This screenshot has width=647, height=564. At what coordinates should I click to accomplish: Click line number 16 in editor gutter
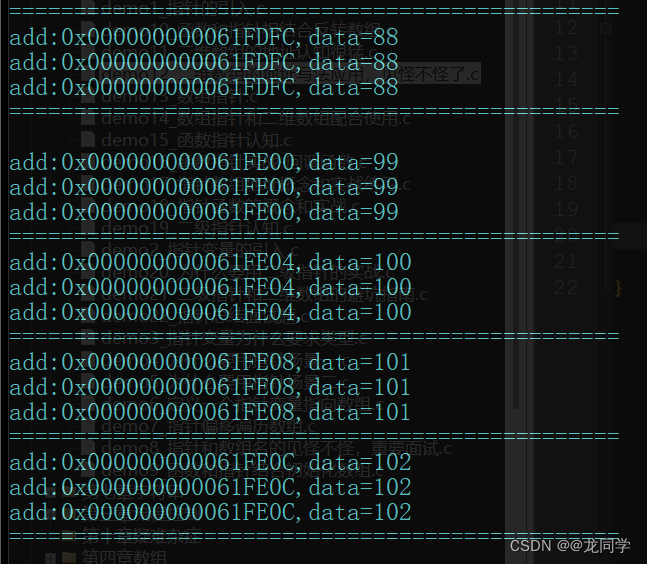[566, 132]
